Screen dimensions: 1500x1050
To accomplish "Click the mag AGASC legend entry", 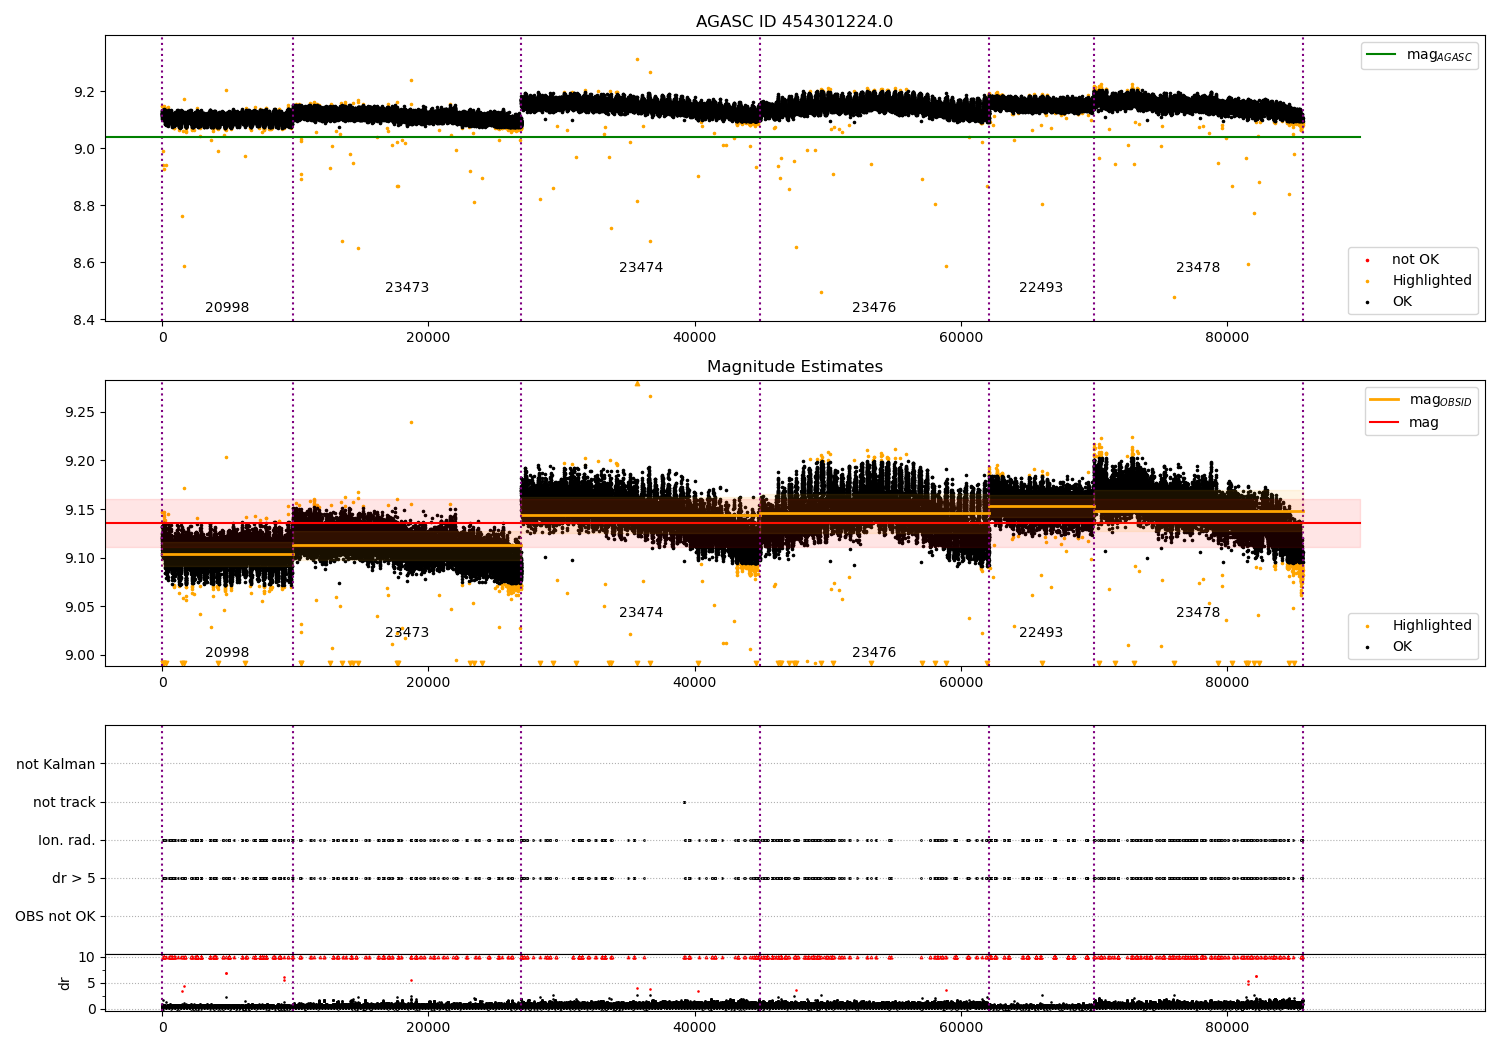I will point(1419,55).
